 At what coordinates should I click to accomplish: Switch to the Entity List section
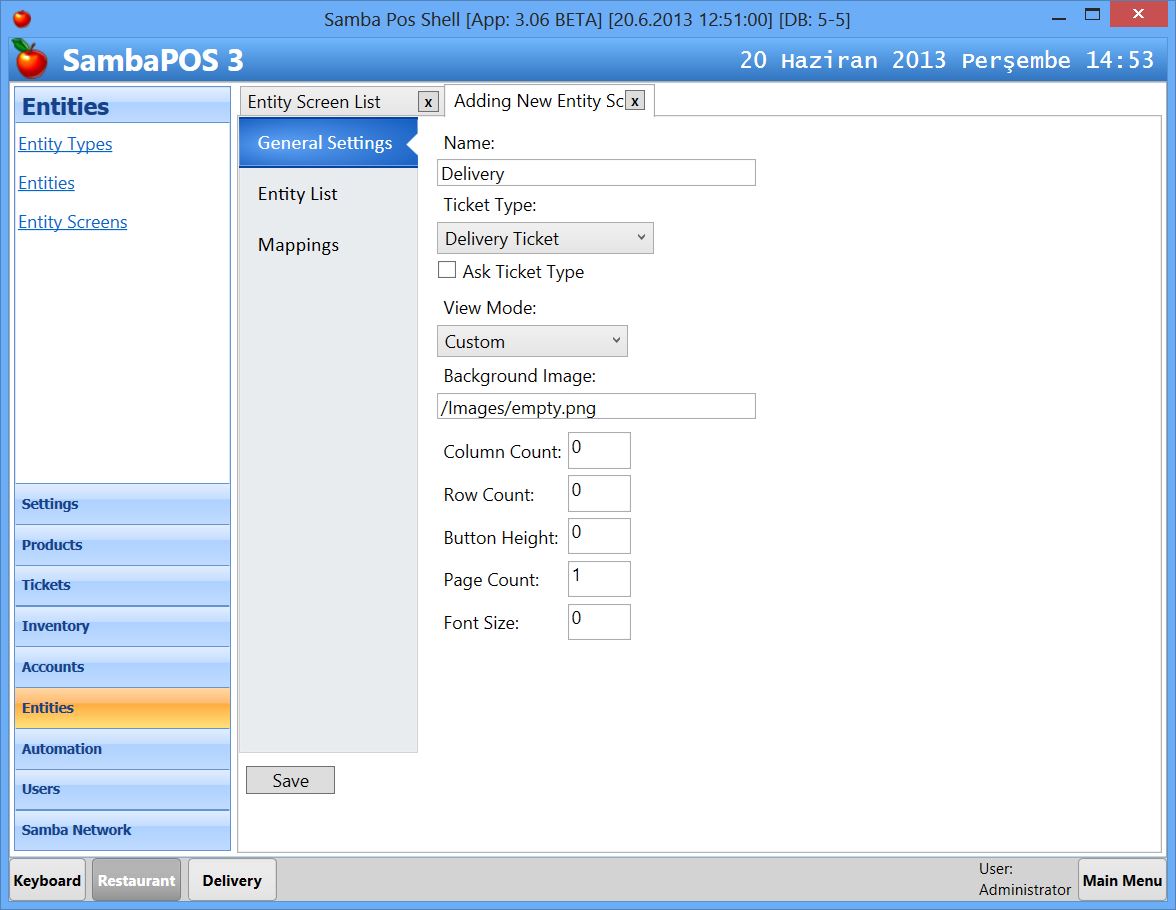tap(296, 193)
